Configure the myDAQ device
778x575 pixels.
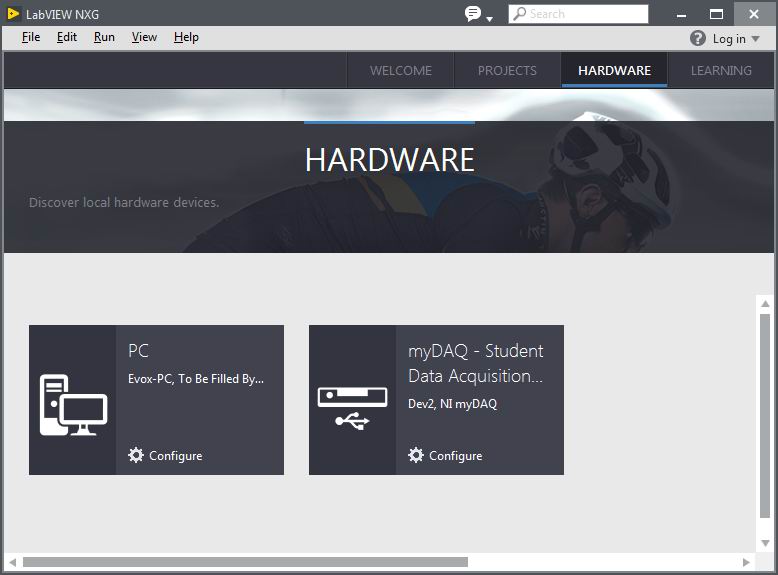pos(455,456)
